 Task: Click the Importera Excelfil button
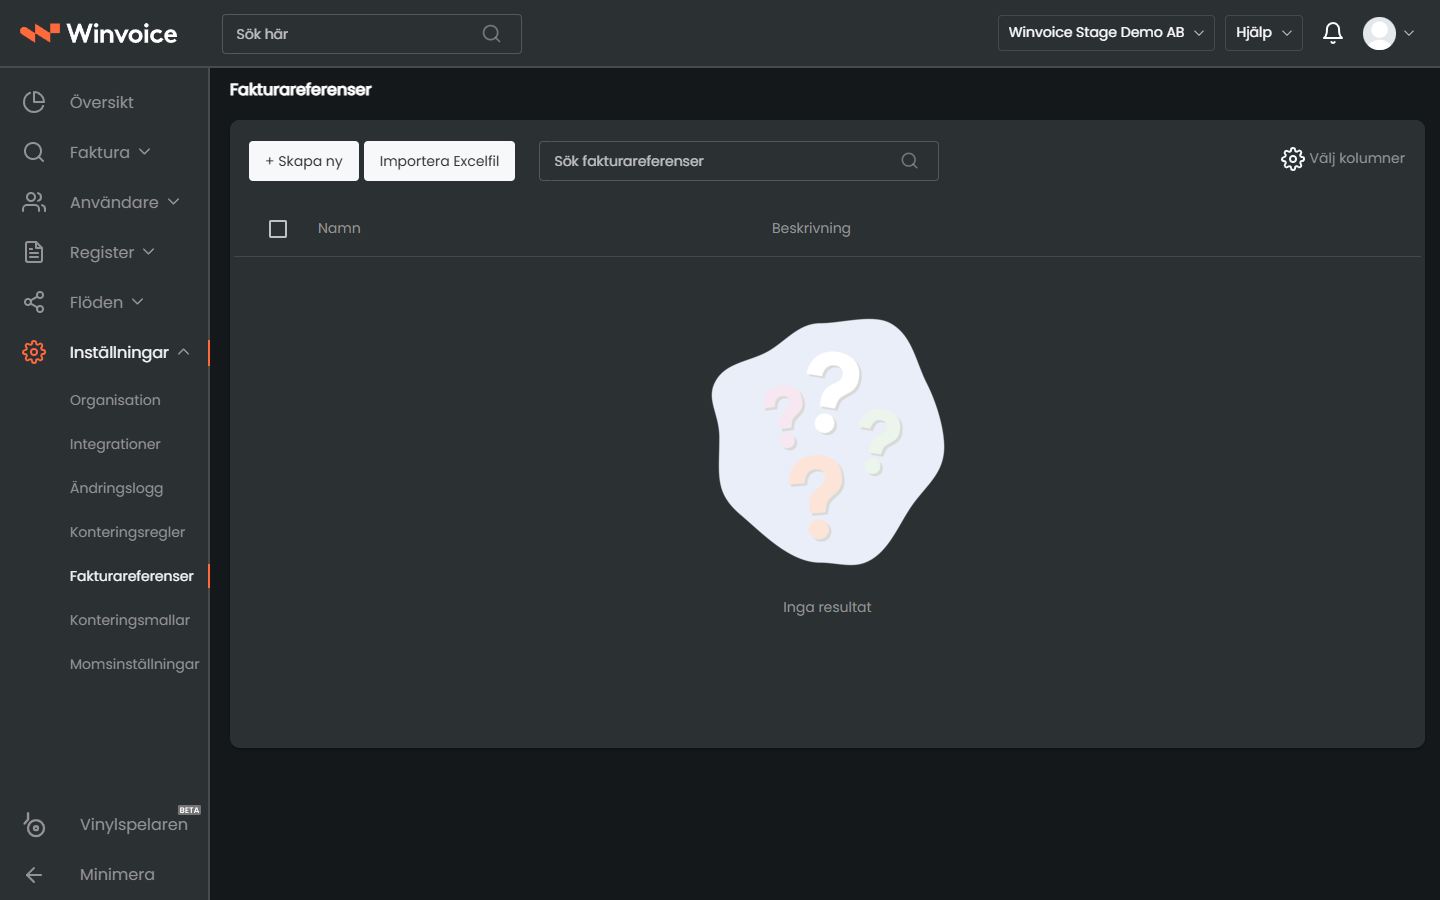coord(439,161)
